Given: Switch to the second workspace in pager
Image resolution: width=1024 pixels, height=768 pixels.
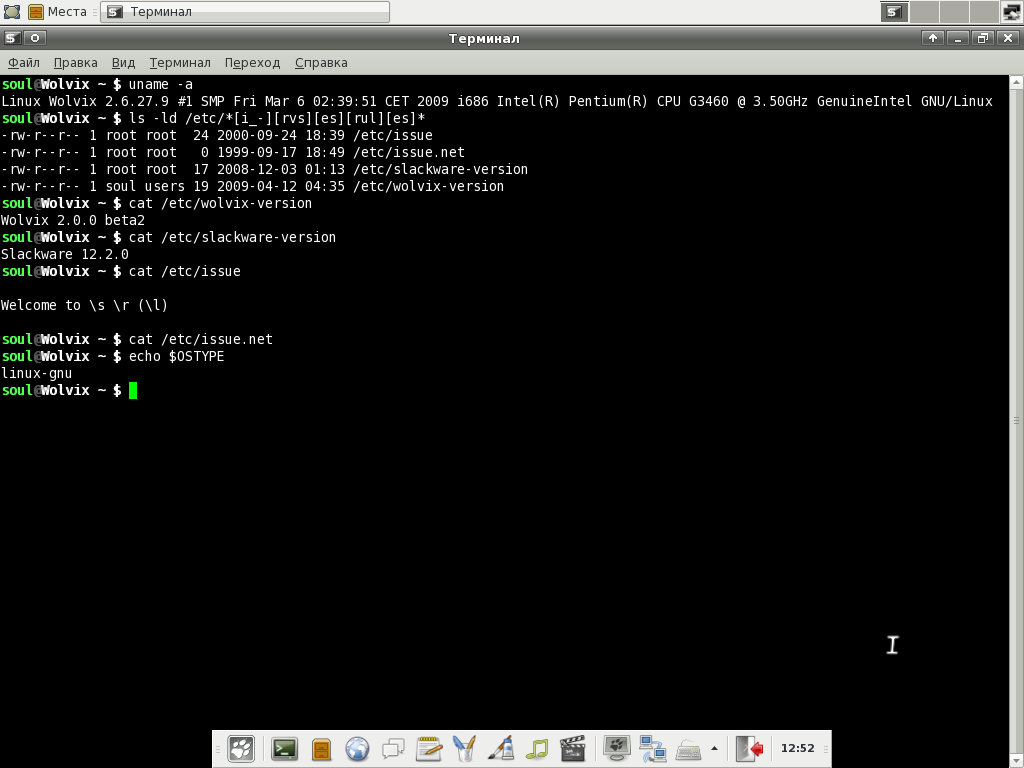Looking at the screenshot, I should [924, 12].
